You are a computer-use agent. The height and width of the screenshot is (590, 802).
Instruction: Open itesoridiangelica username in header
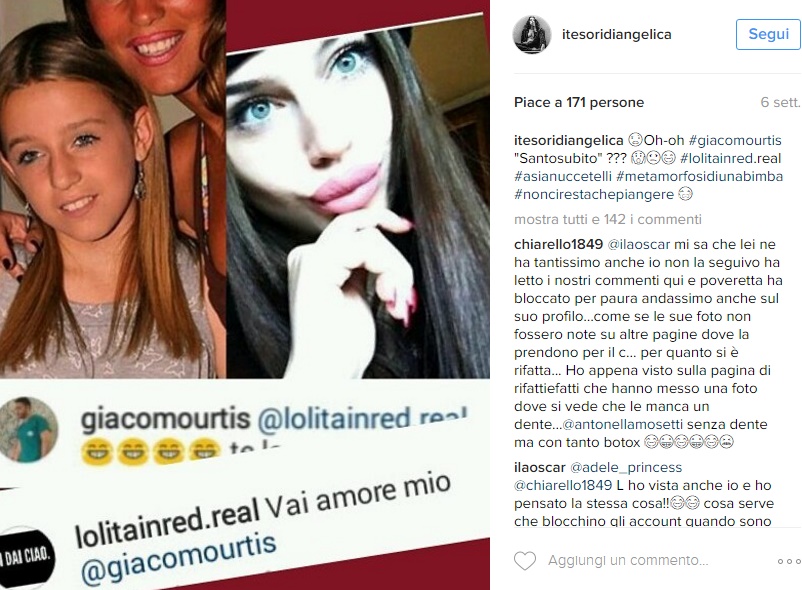pyautogui.click(x=616, y=34)
